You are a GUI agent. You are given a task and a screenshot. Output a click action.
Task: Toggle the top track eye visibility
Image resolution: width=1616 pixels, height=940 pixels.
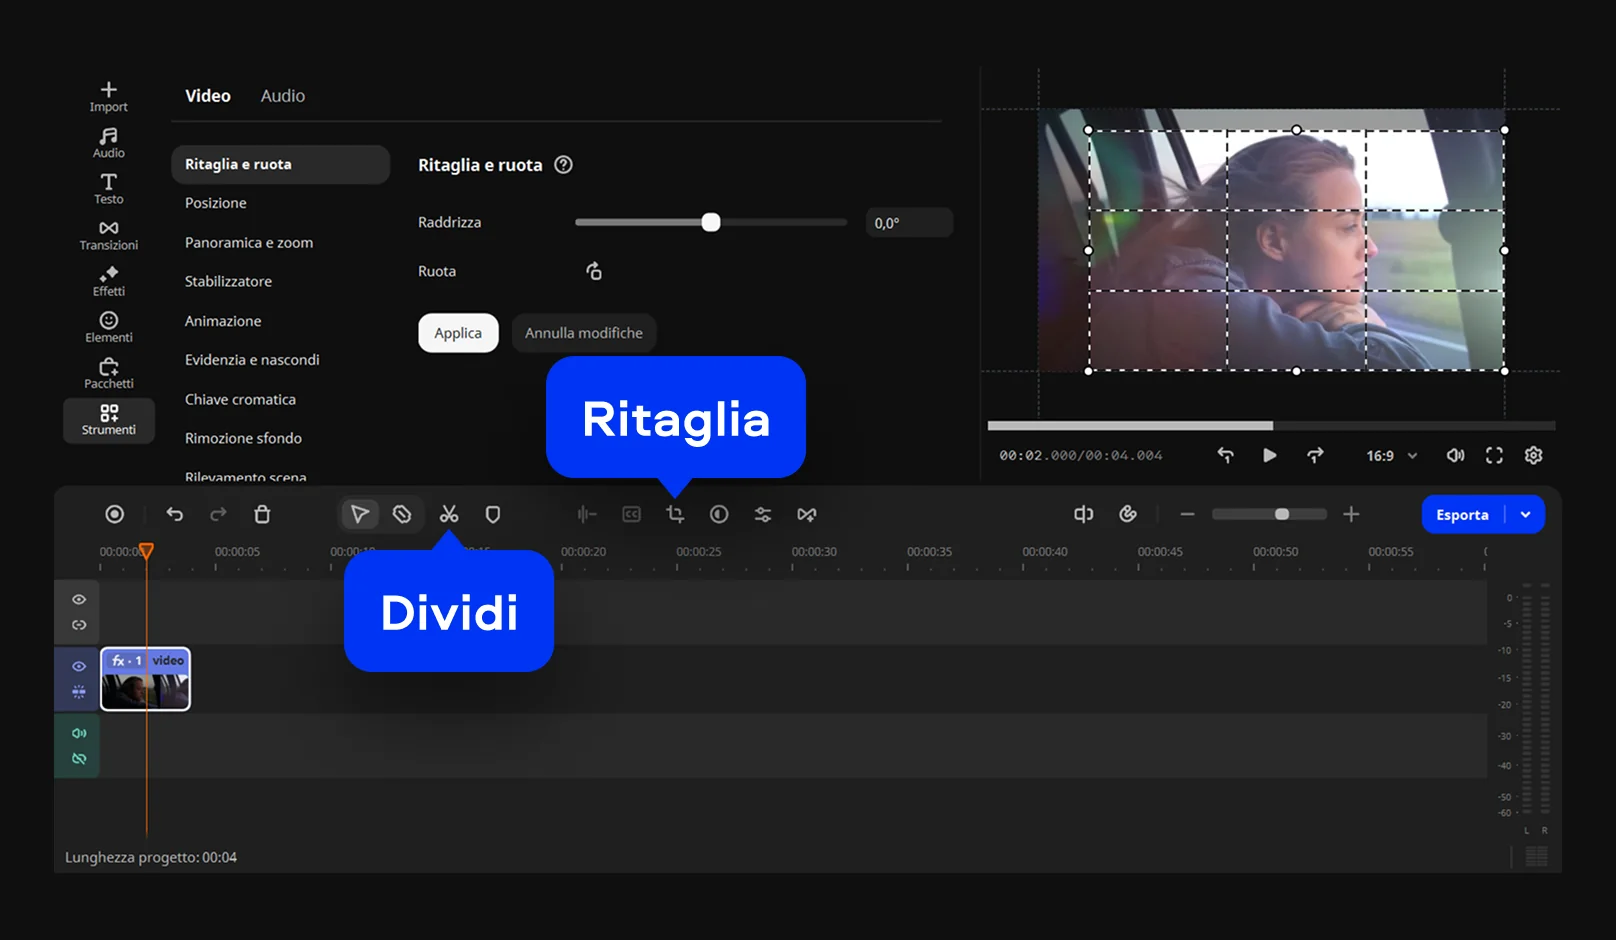click(x=79, y=599)
